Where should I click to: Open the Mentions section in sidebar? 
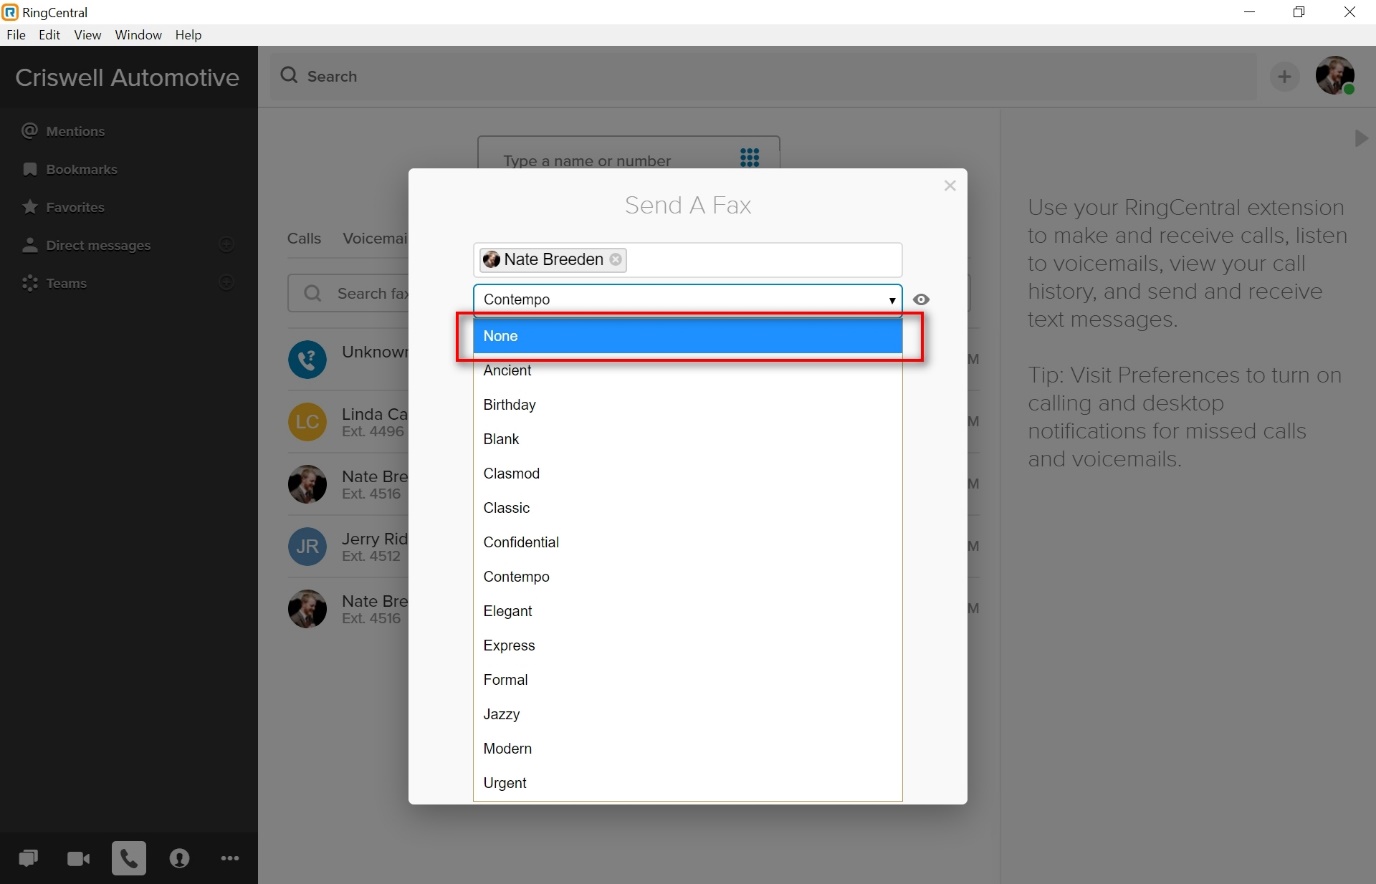(63, 131)
